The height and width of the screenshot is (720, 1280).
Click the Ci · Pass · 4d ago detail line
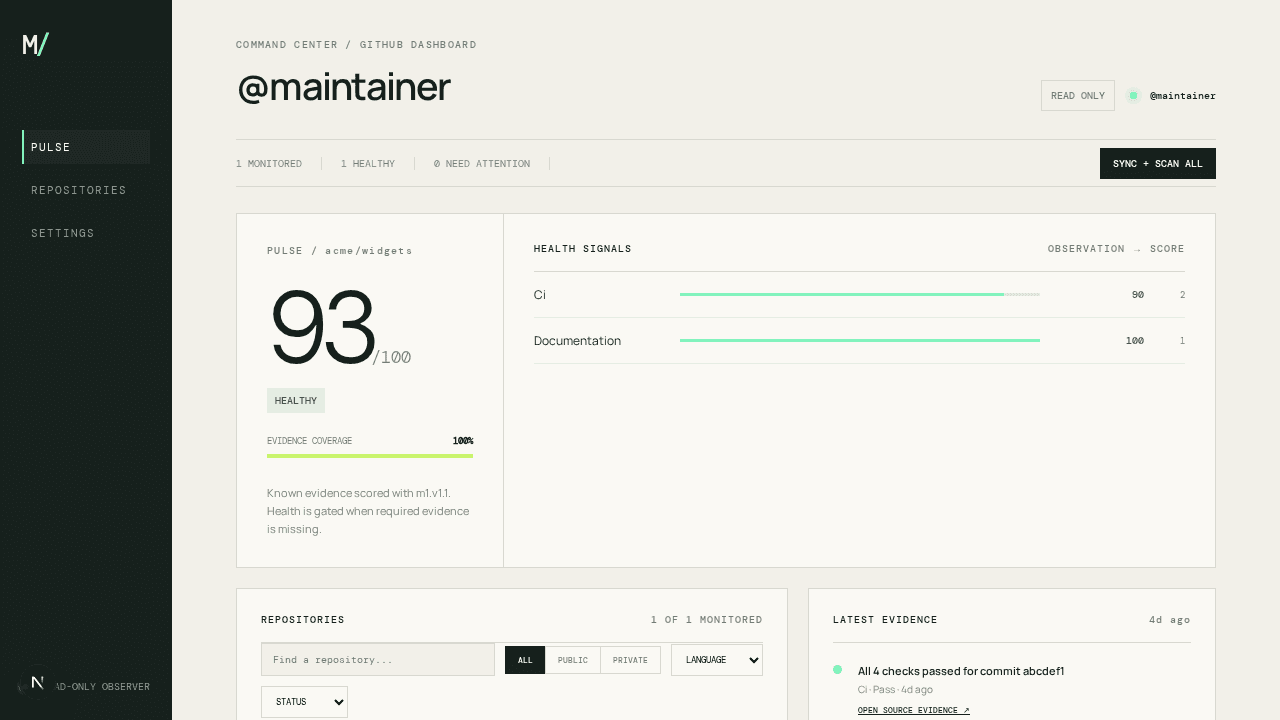pyautogui.click(x=895, y=690)
